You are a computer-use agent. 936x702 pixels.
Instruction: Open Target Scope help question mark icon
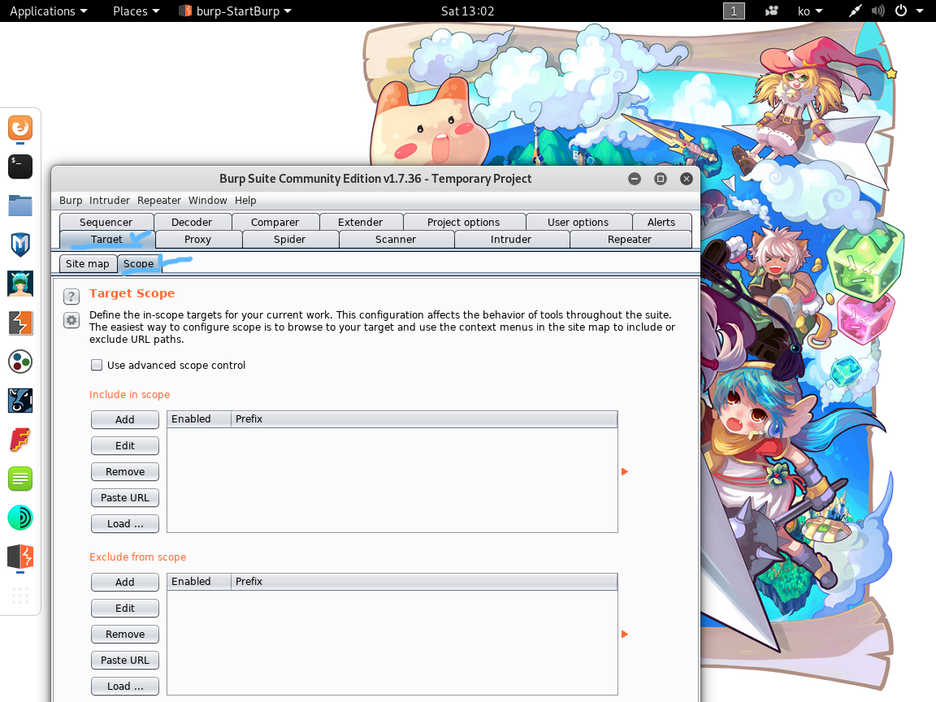click(x=72, y=296)
